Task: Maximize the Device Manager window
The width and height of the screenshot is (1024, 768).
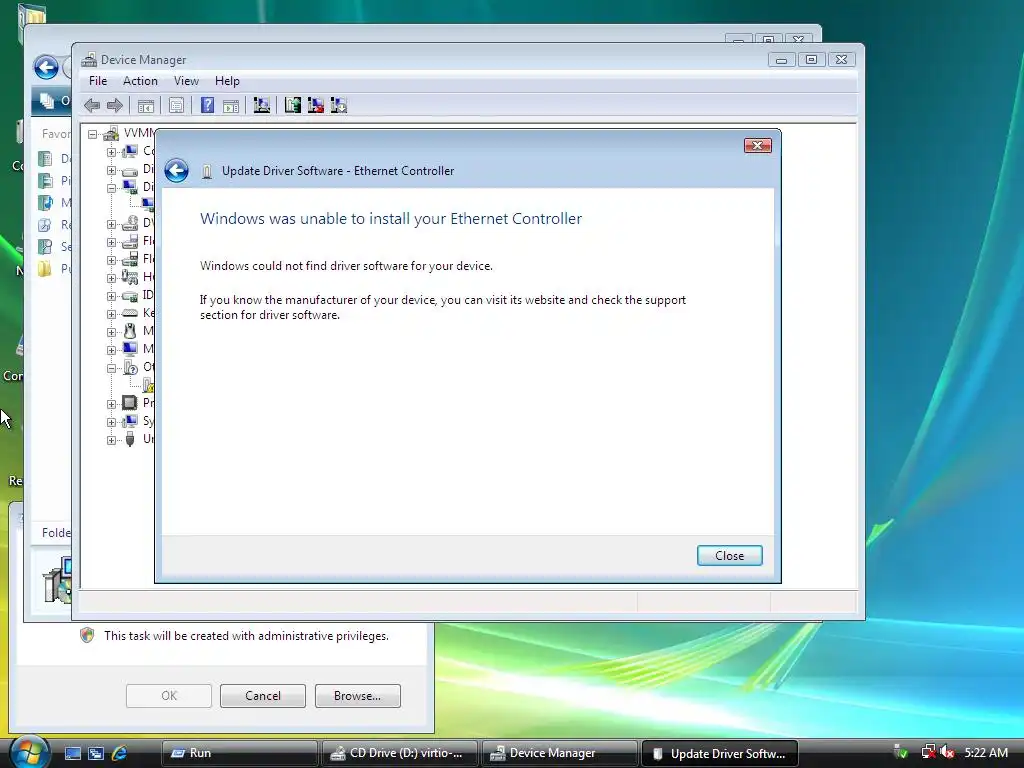Action: pyautogui.click(x=811, y=59)
